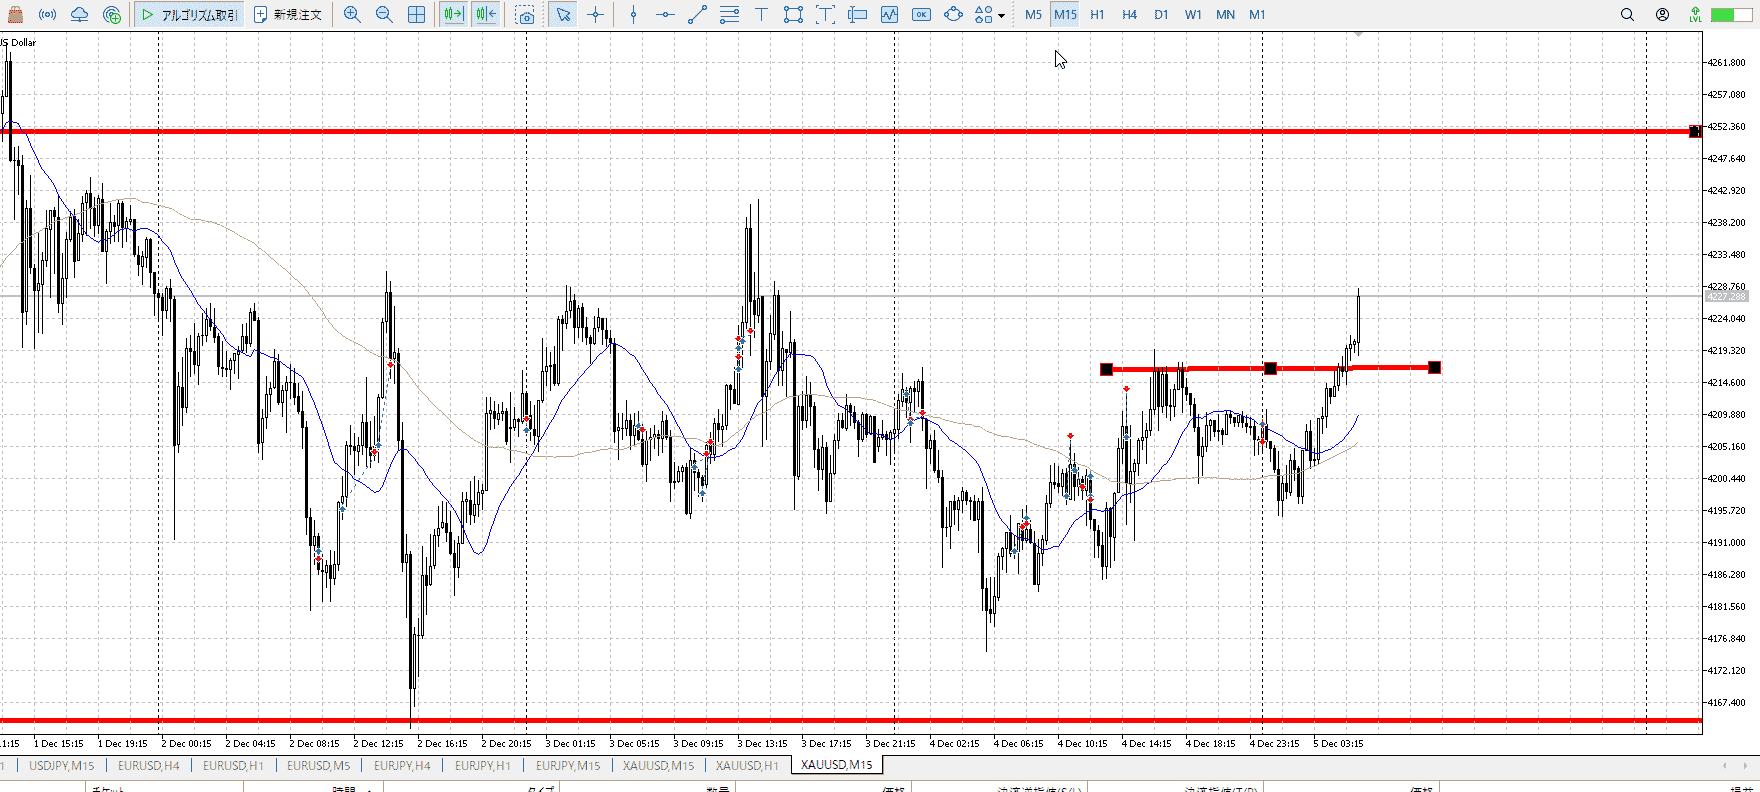Expand the objects shapes dropdown arrow
Image resolution: width=1760 pixels, height=792 pixels.
click(x=1001, y=16)
